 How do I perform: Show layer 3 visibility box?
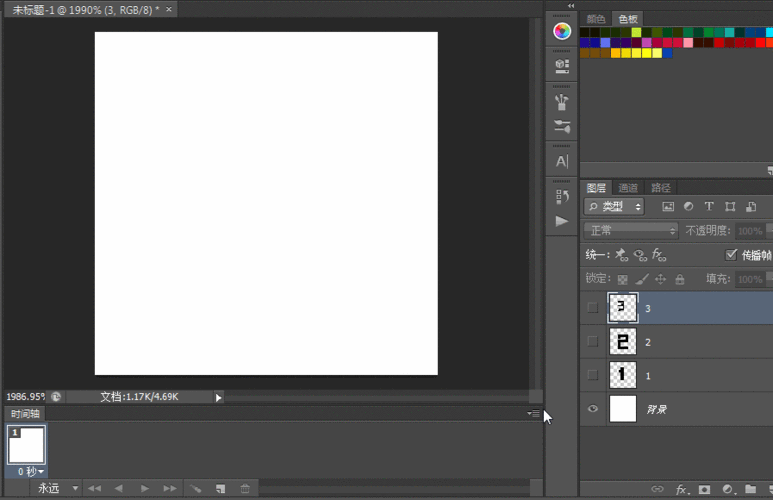(x=593, y=308)
